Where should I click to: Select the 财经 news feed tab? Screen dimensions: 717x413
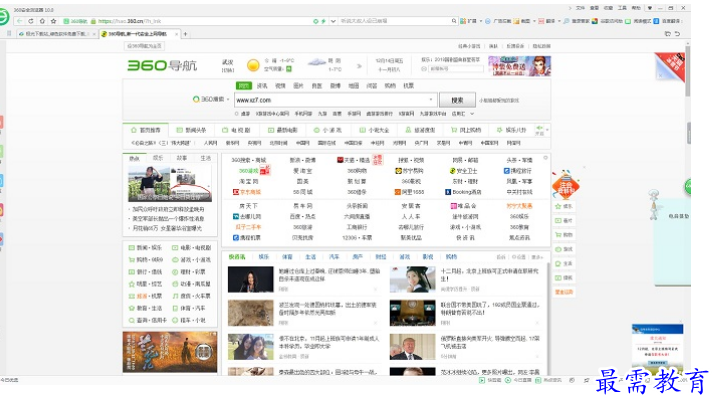(381, 257)
